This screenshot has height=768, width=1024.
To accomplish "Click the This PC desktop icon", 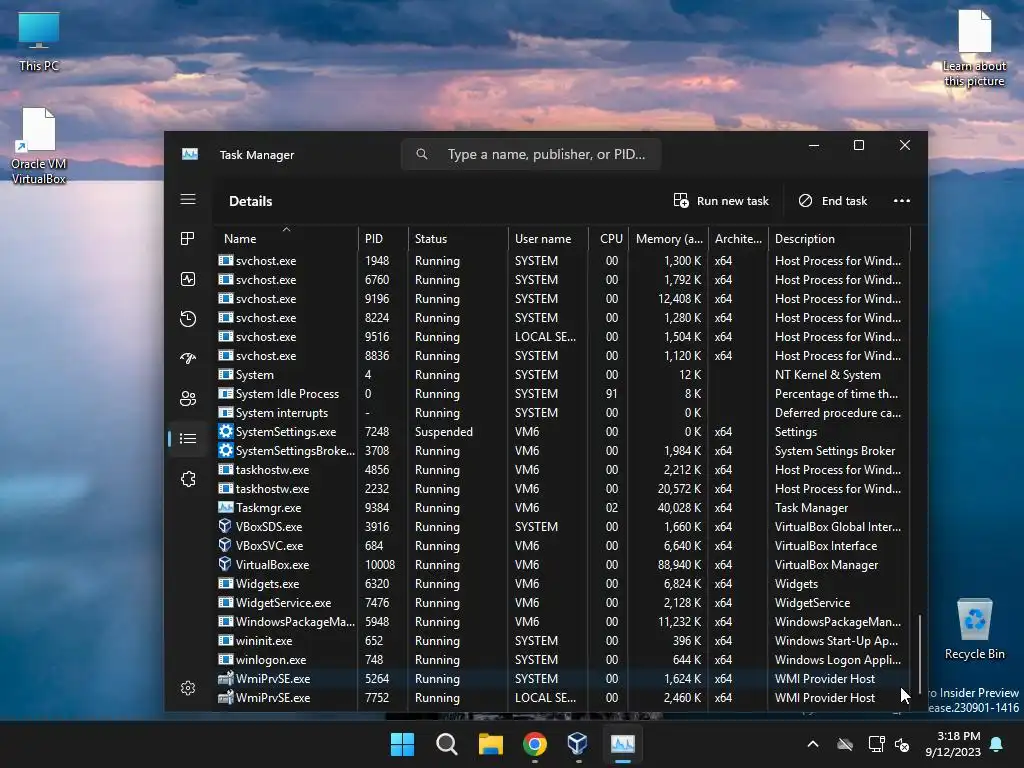I will 39,42.
